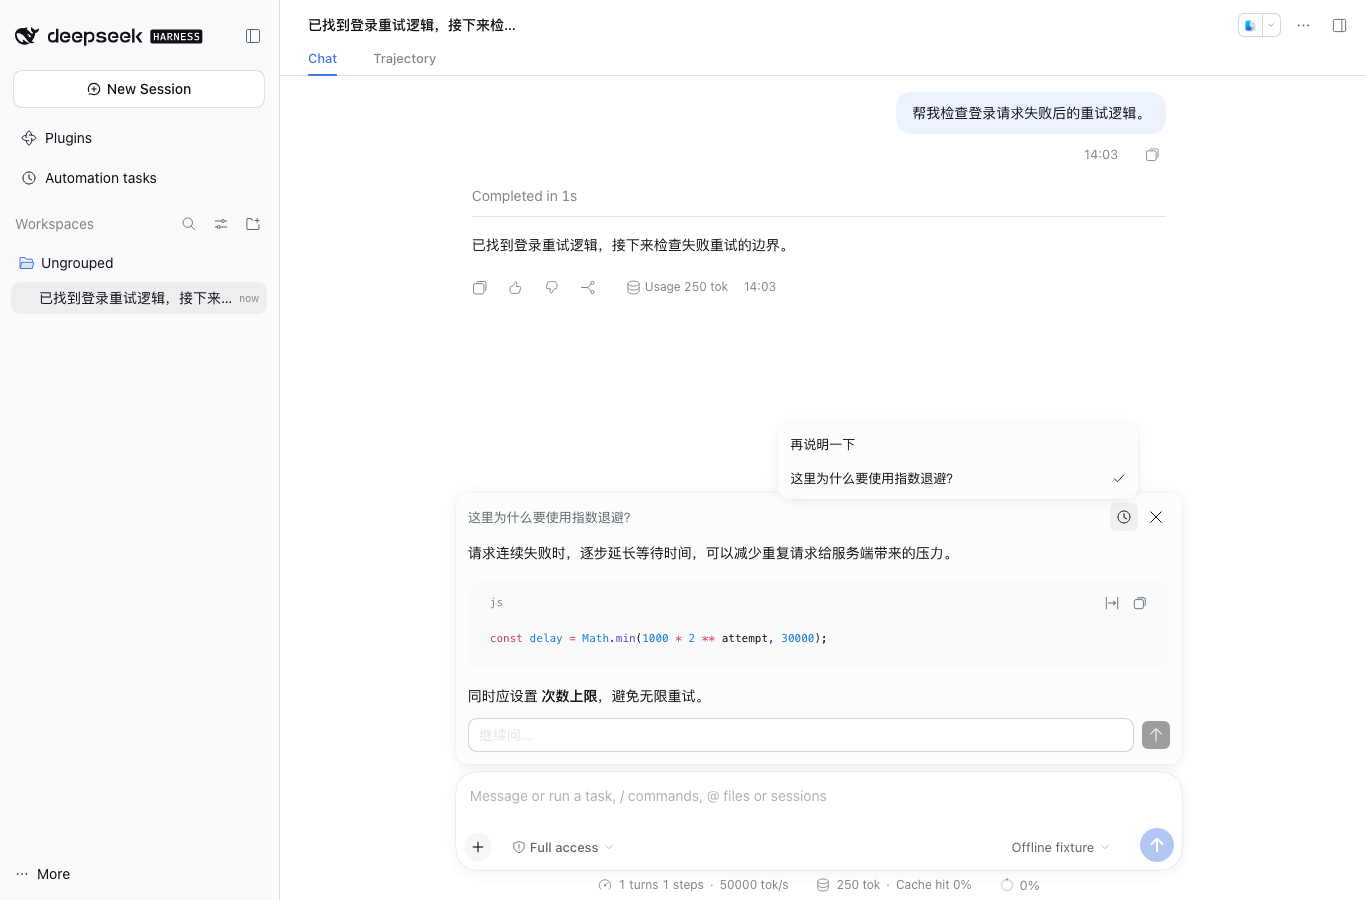This screenshot has width=1365, height=900.
Task: Click the Usage 250 tok label
Action: pos(677,287)
